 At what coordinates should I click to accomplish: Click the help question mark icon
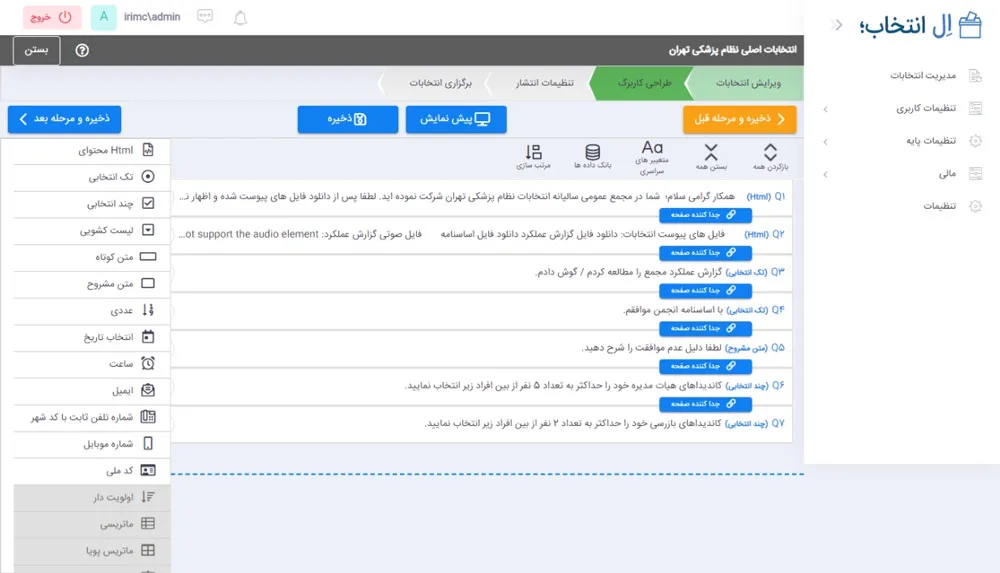[x=82, y=50]
